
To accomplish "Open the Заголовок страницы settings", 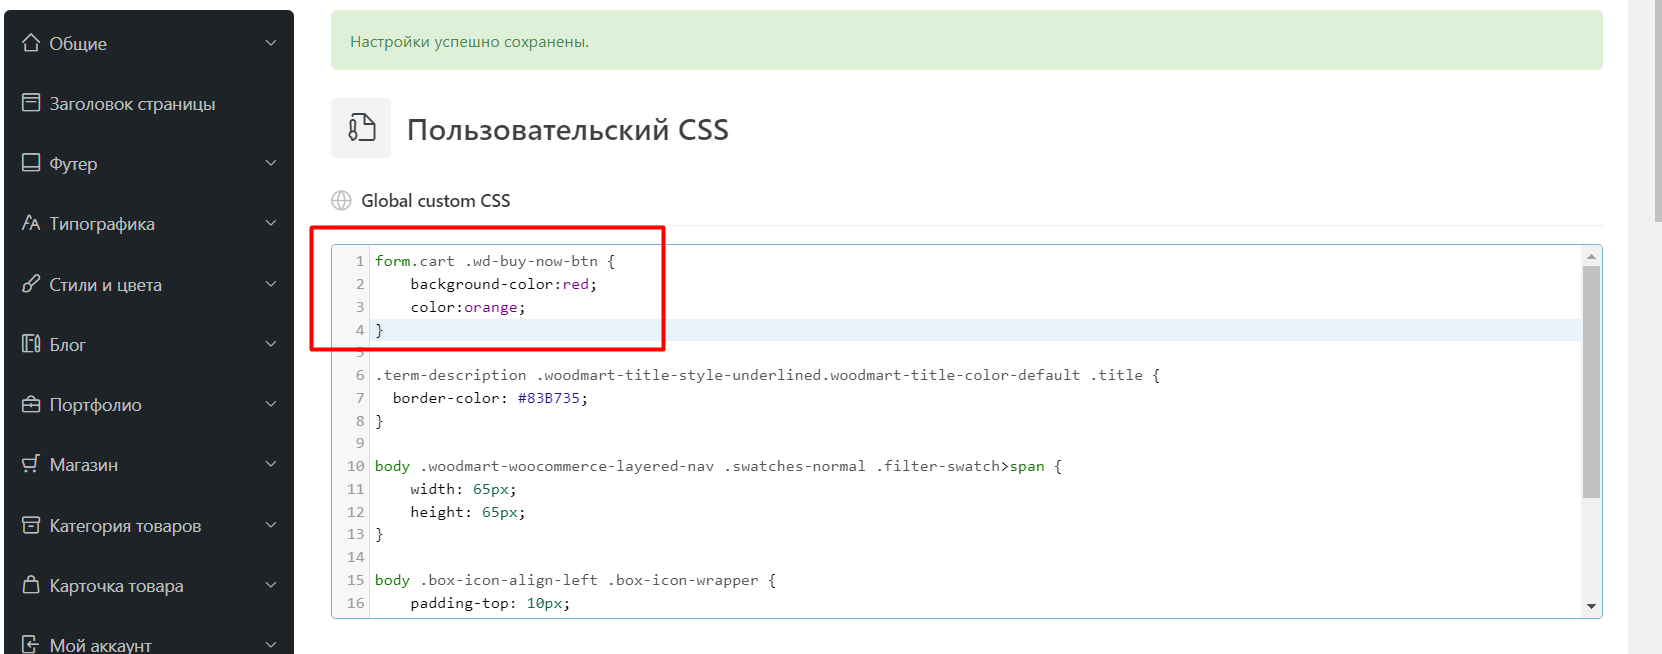I will (x=149, y=103).
